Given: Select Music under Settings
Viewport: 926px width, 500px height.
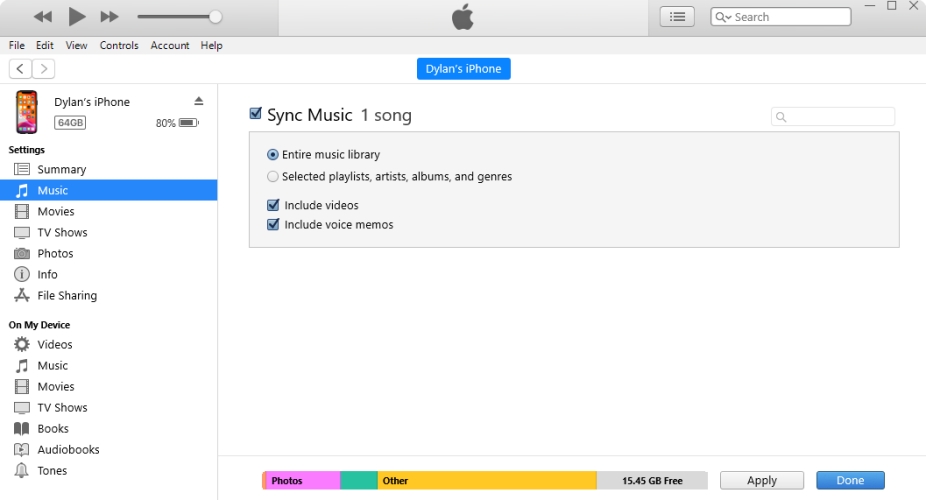Looking at the screenshot, I should pyautogui.click(x=109, y=190).
